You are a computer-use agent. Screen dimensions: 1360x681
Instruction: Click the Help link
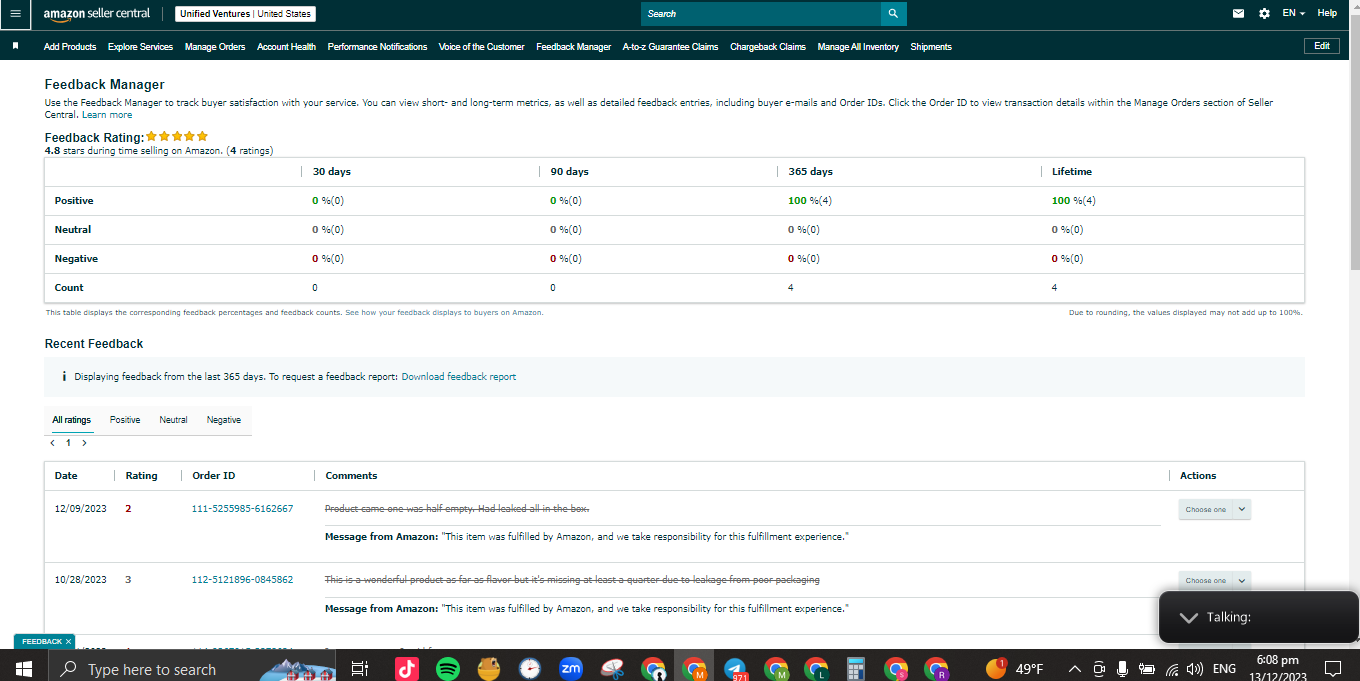(x=1327, y=13)
